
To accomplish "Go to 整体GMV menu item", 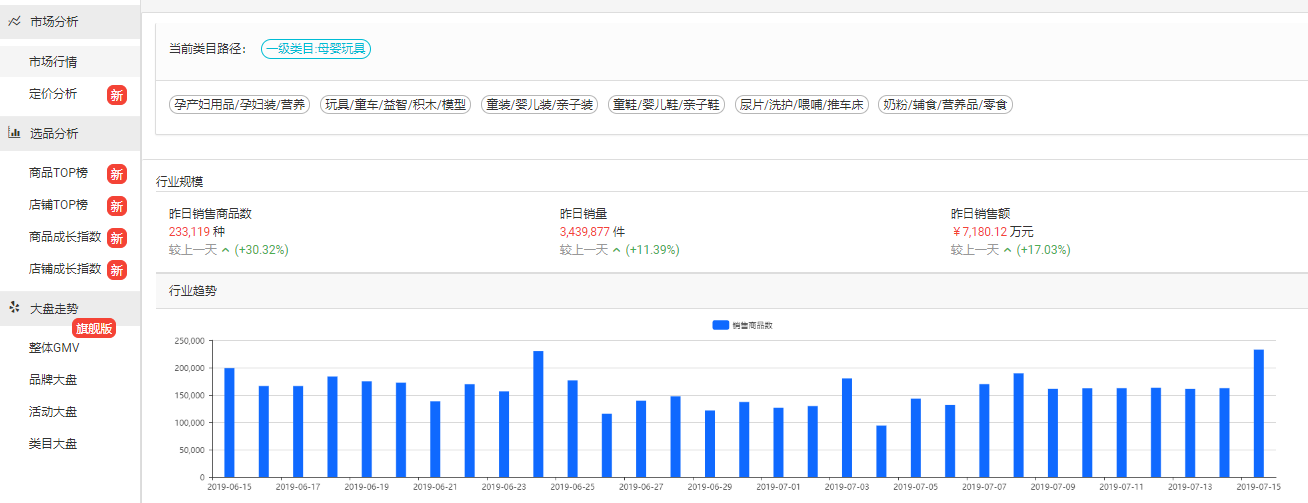I will click(54, 348).
